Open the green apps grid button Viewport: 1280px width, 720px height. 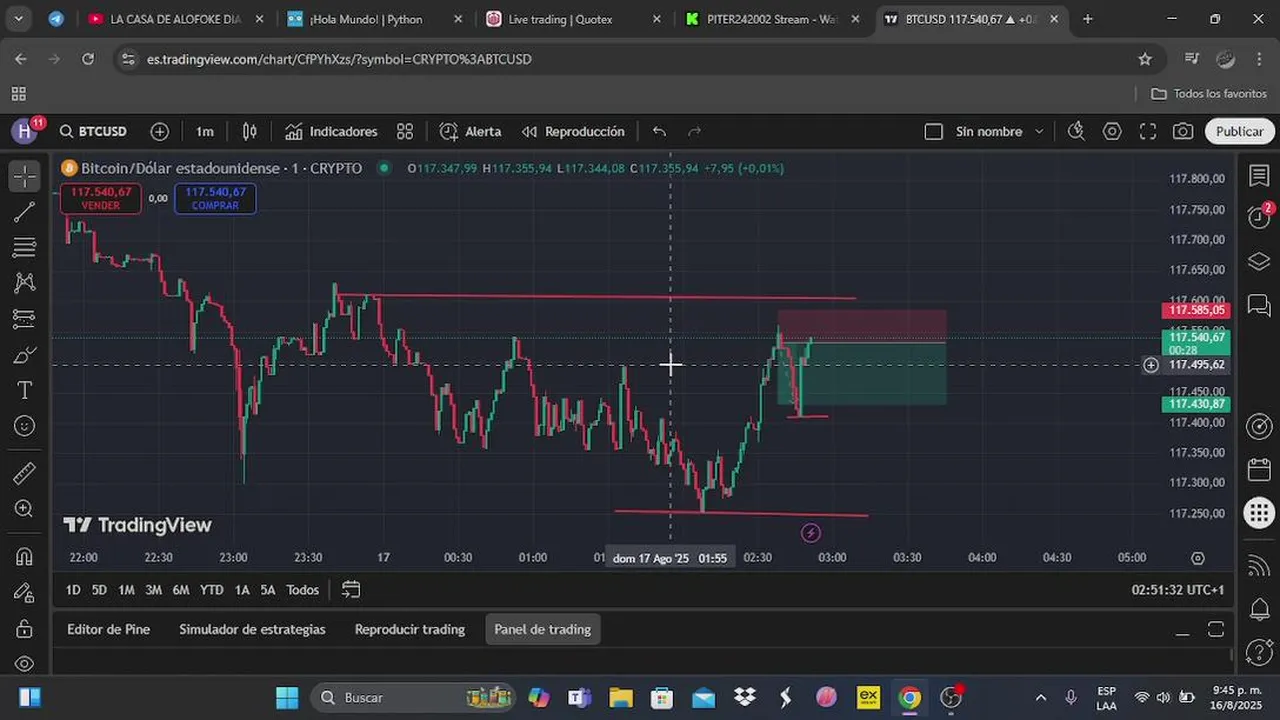tap(1259, 513)
